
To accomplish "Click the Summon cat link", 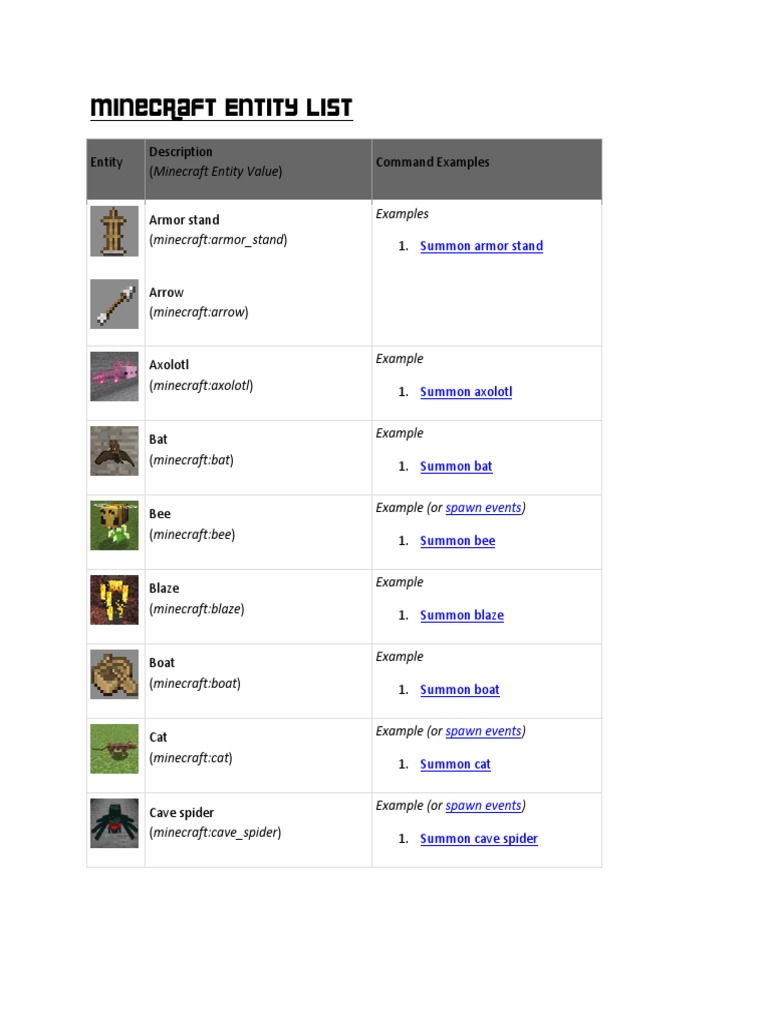I will 455,764.
